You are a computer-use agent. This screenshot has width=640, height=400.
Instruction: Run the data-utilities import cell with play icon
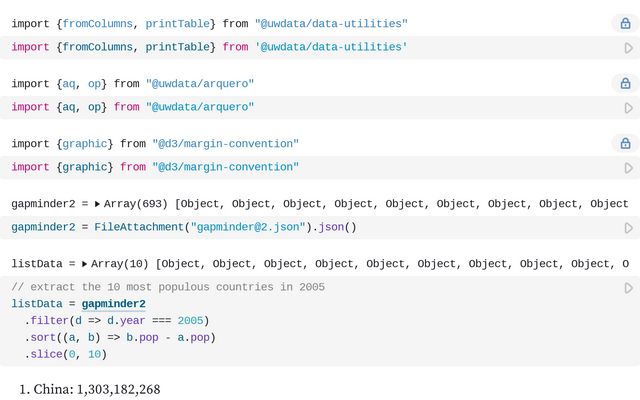pyautogui.click(x=629, y=48)
